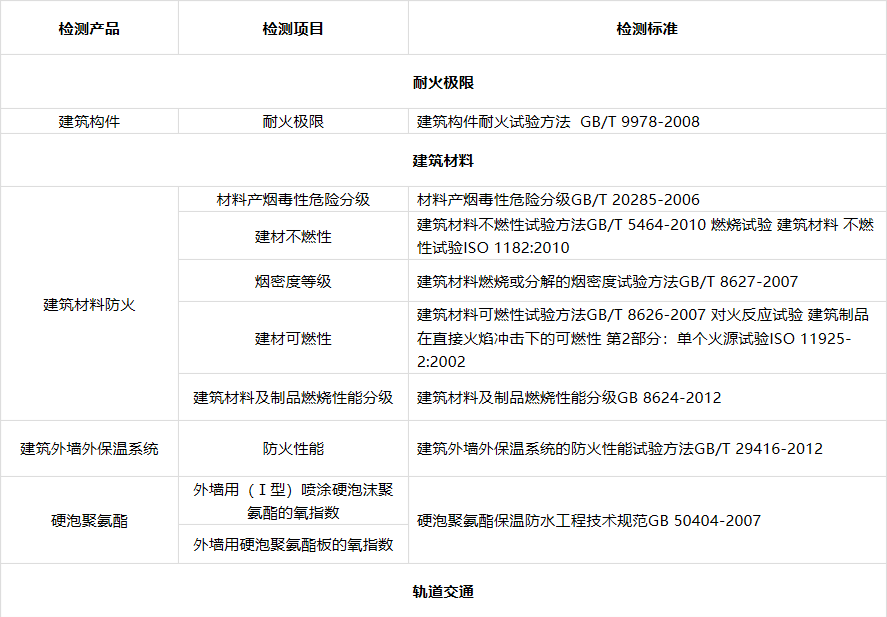The image size is (887, 617).
Task: Click the 建筑材料 section heading row
Action: pos(443,160)
